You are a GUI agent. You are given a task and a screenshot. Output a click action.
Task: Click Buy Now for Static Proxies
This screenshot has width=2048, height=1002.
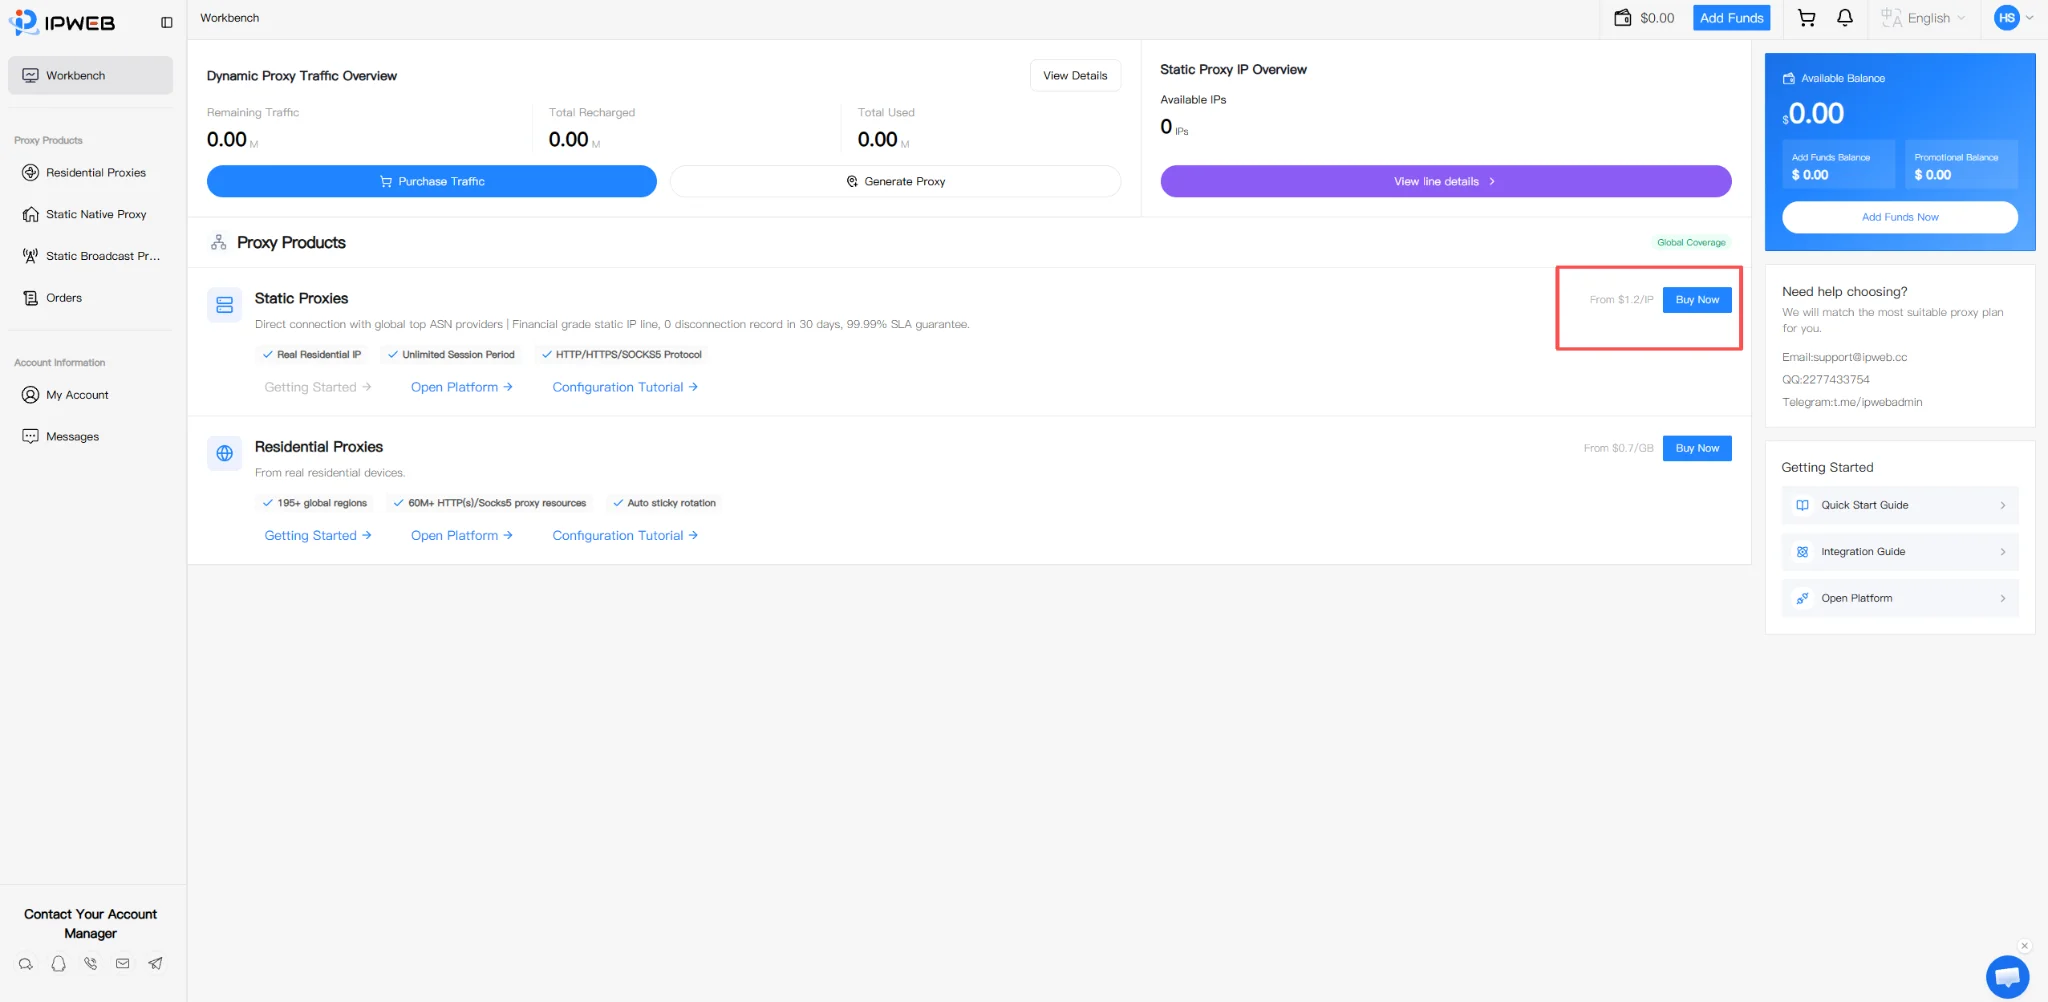(x=1697, y=300)
